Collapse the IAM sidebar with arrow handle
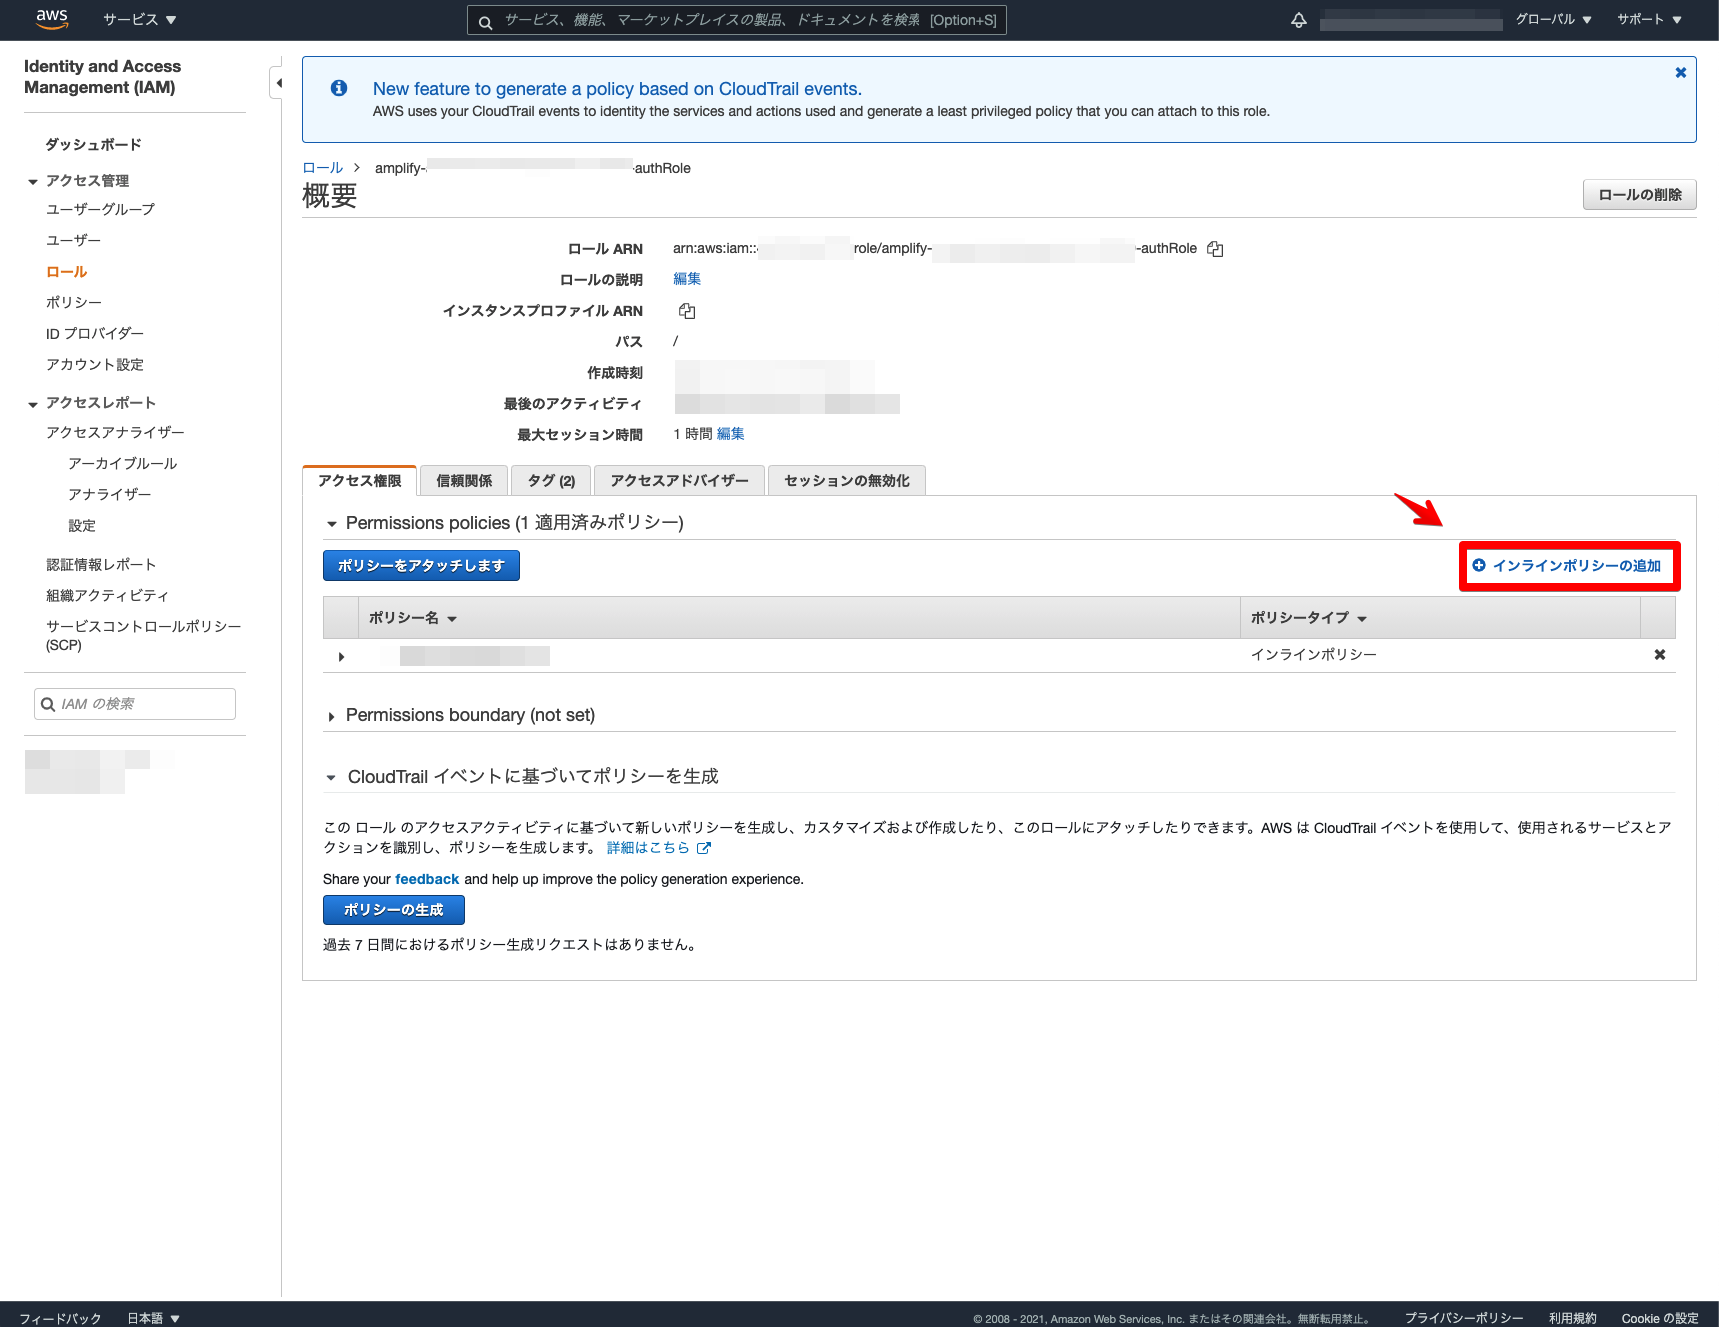The width and height of the screenshot is (1719, 1327). tap(278, 83)
